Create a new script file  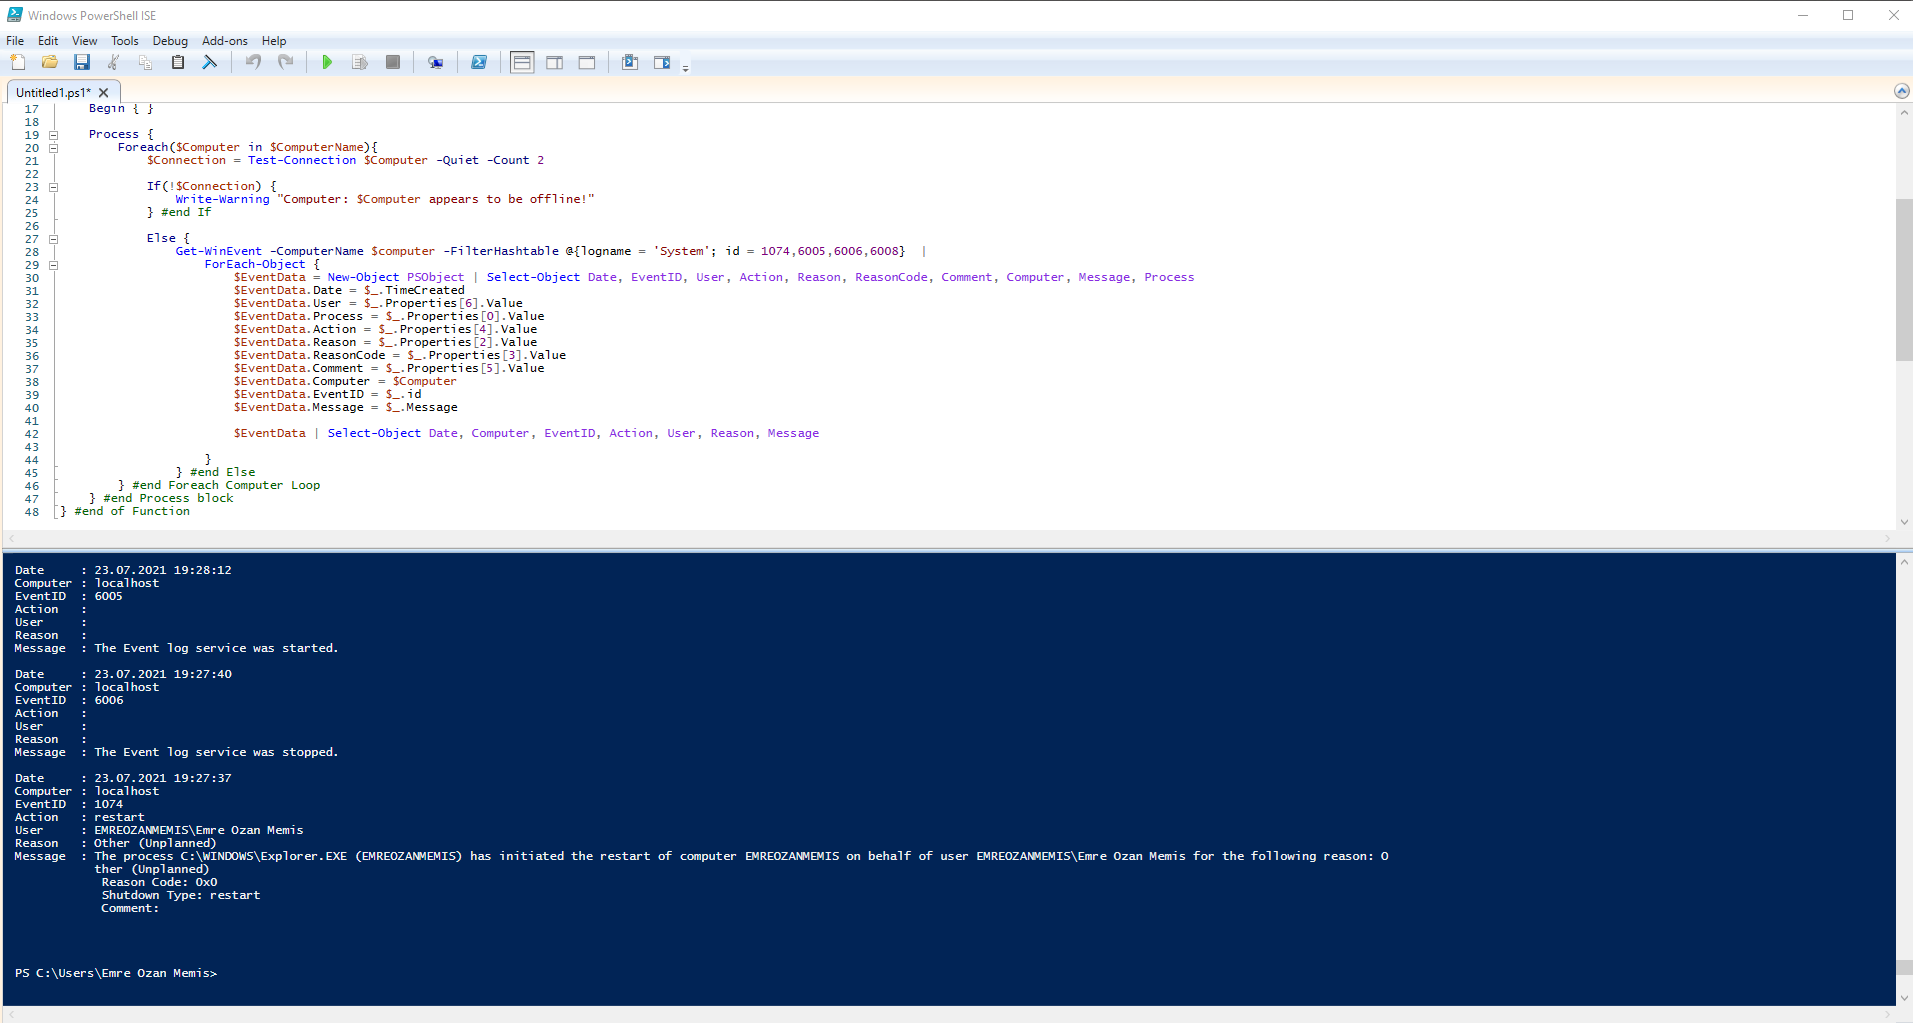(x=17, y=62)
